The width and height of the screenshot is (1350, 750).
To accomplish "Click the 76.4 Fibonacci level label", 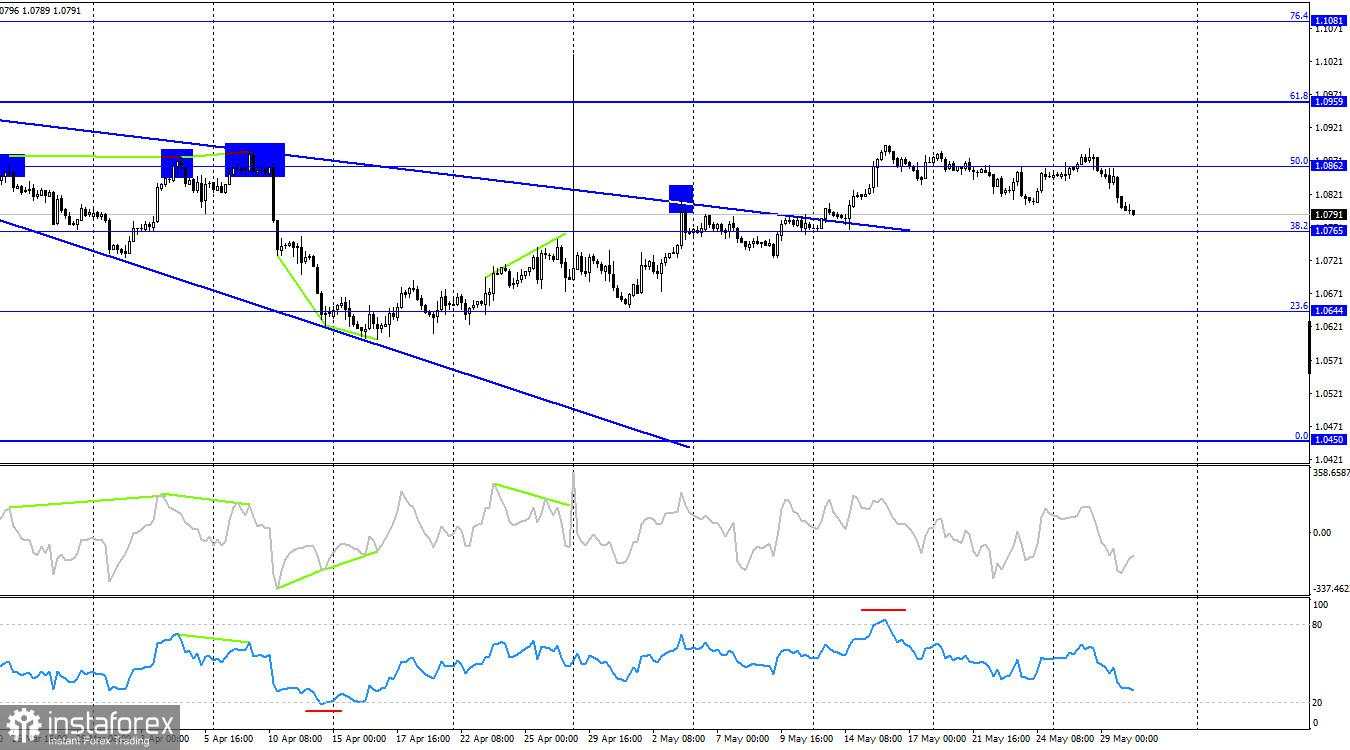I will tap(1298, 16).
